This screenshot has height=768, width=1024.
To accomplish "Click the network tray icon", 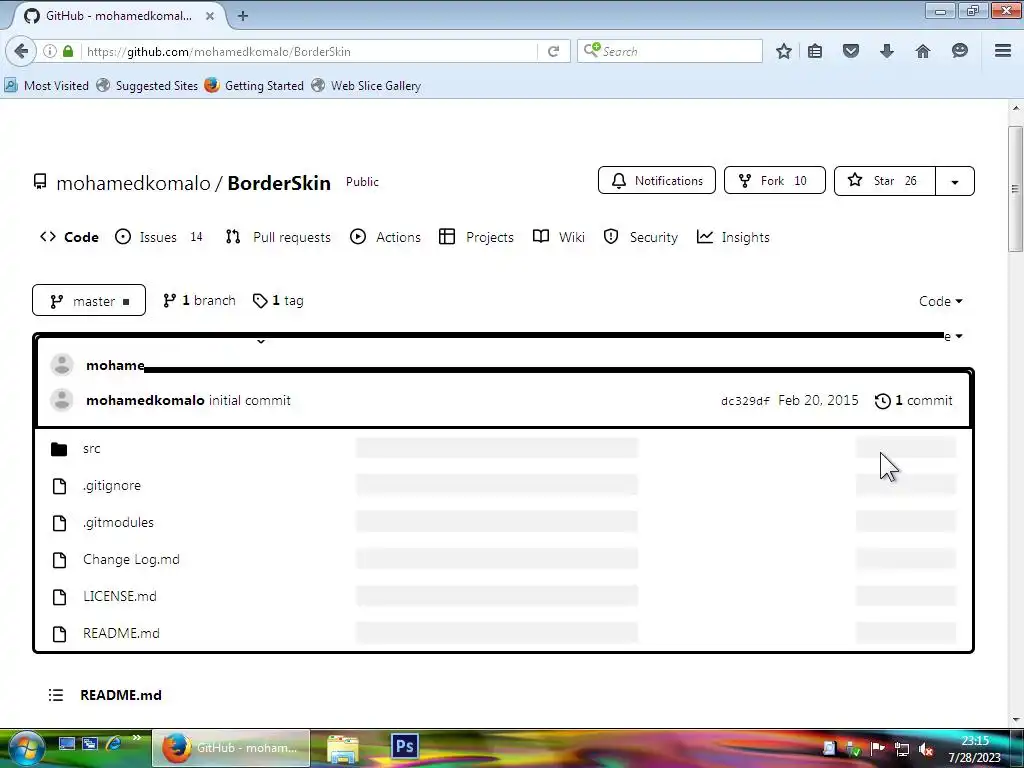I will (x=902, y=749).
